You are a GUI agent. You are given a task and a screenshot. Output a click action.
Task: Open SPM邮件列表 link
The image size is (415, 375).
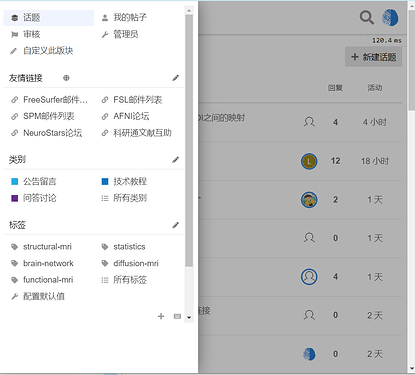coord(43,116)
